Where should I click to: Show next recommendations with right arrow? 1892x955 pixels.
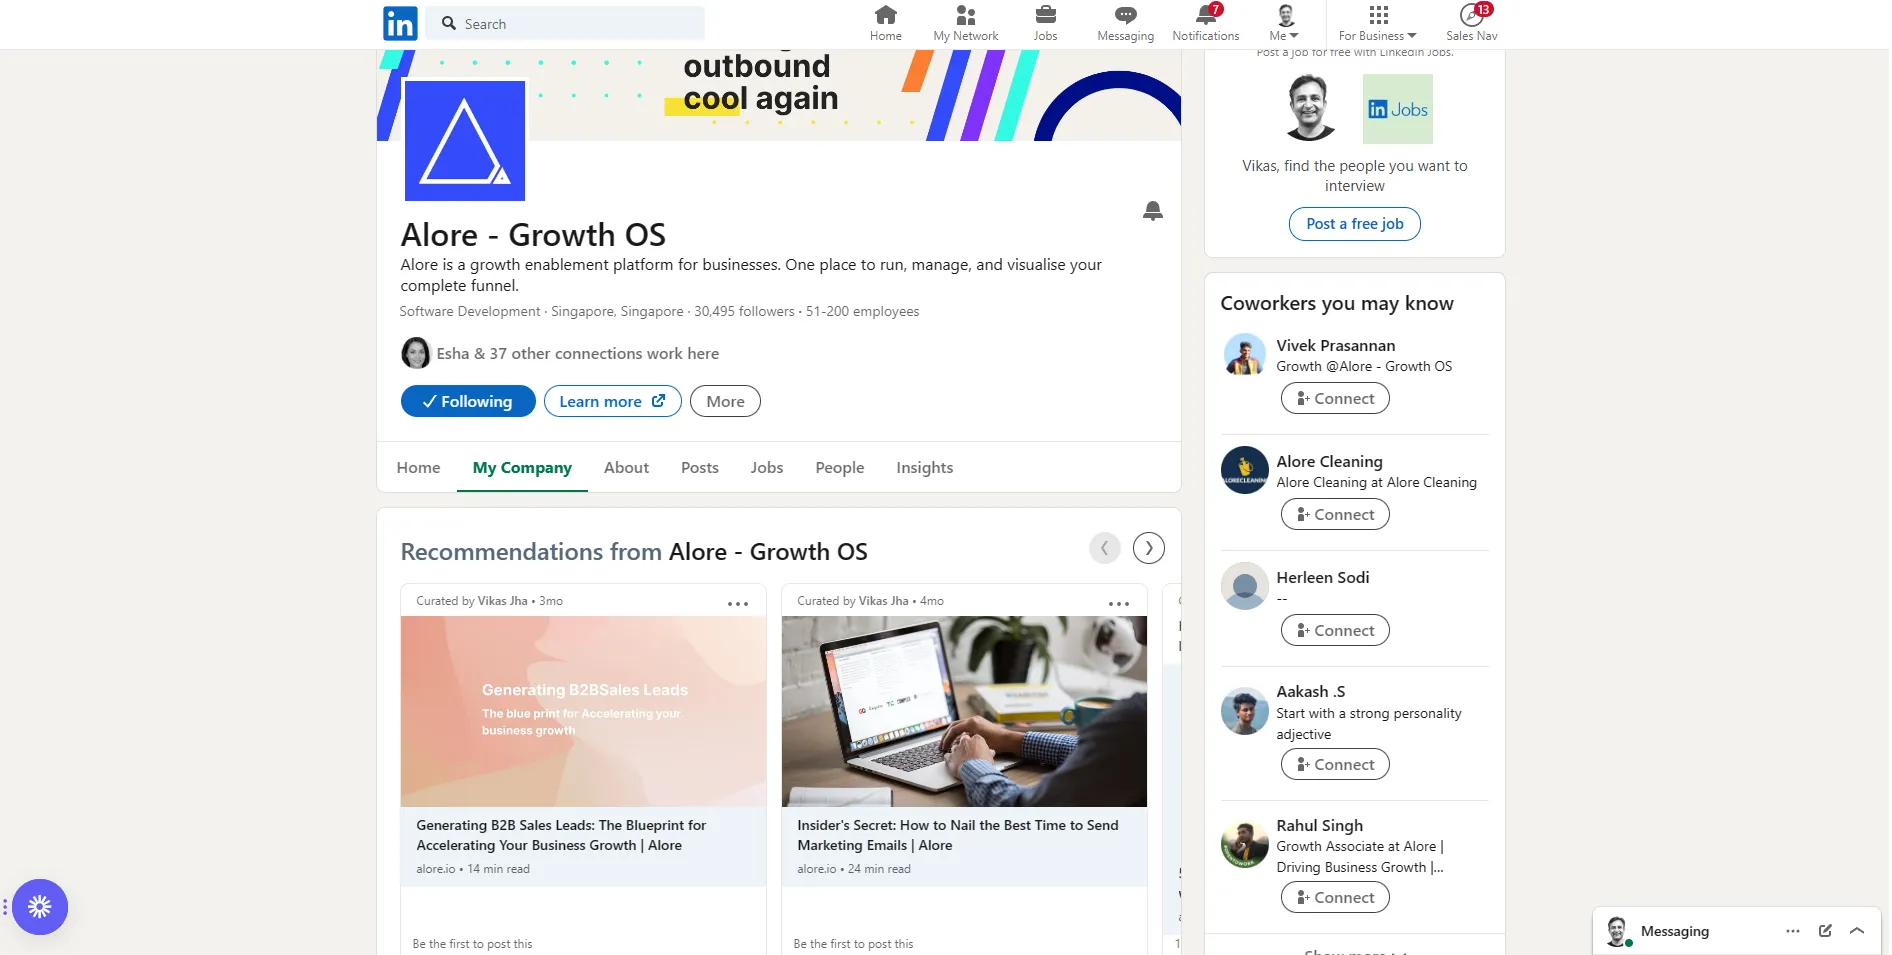click(1148, 548)
